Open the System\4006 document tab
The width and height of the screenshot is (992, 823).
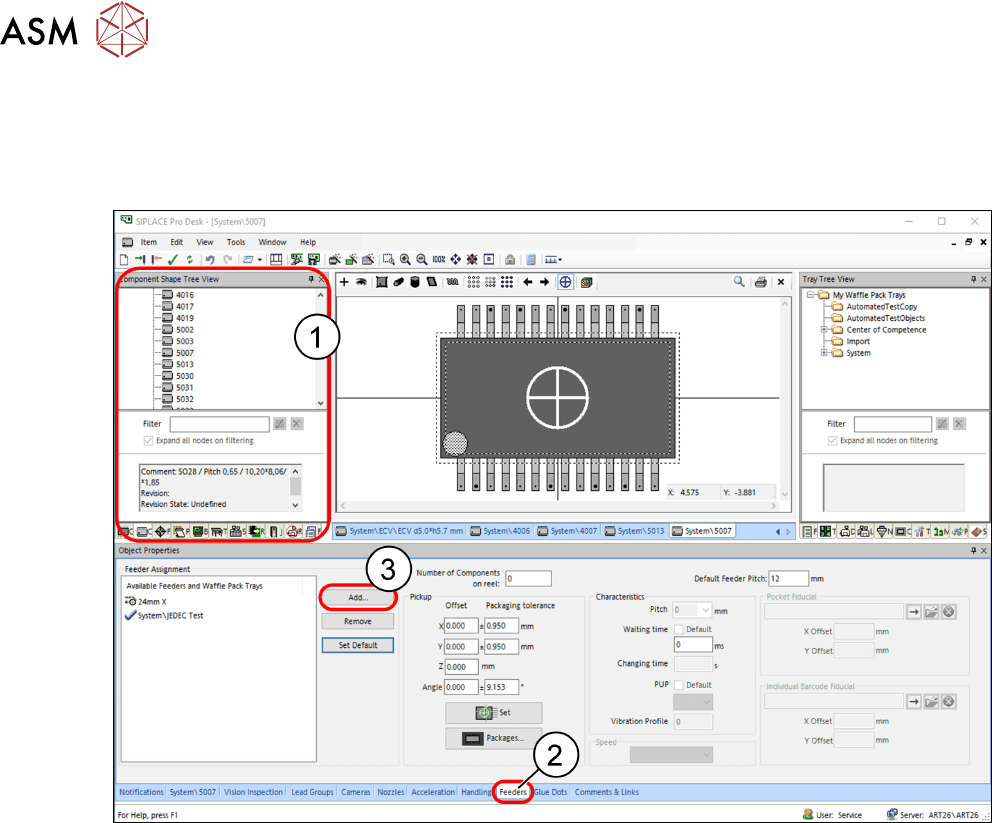point(500,531)
